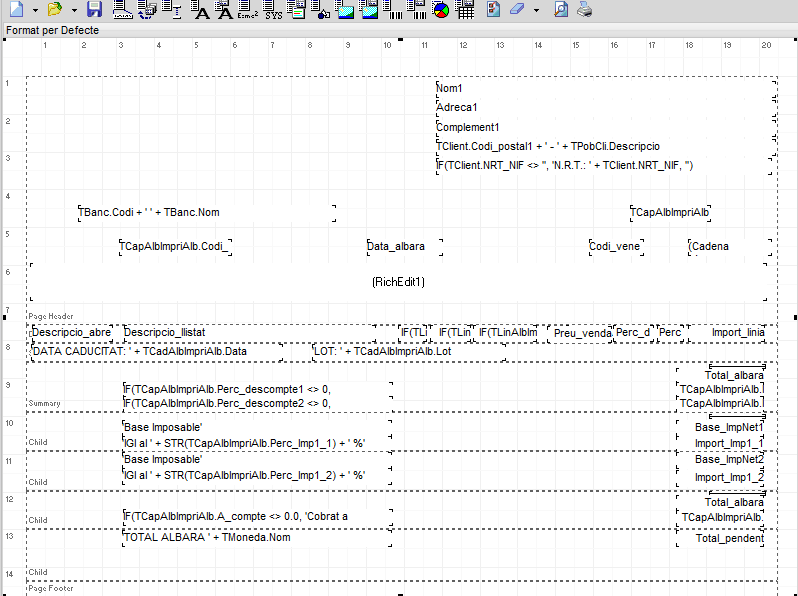Select the sub-report band tool icon
Image resolution: width=798 pixels, height=596 pixels.
(148, 9)
